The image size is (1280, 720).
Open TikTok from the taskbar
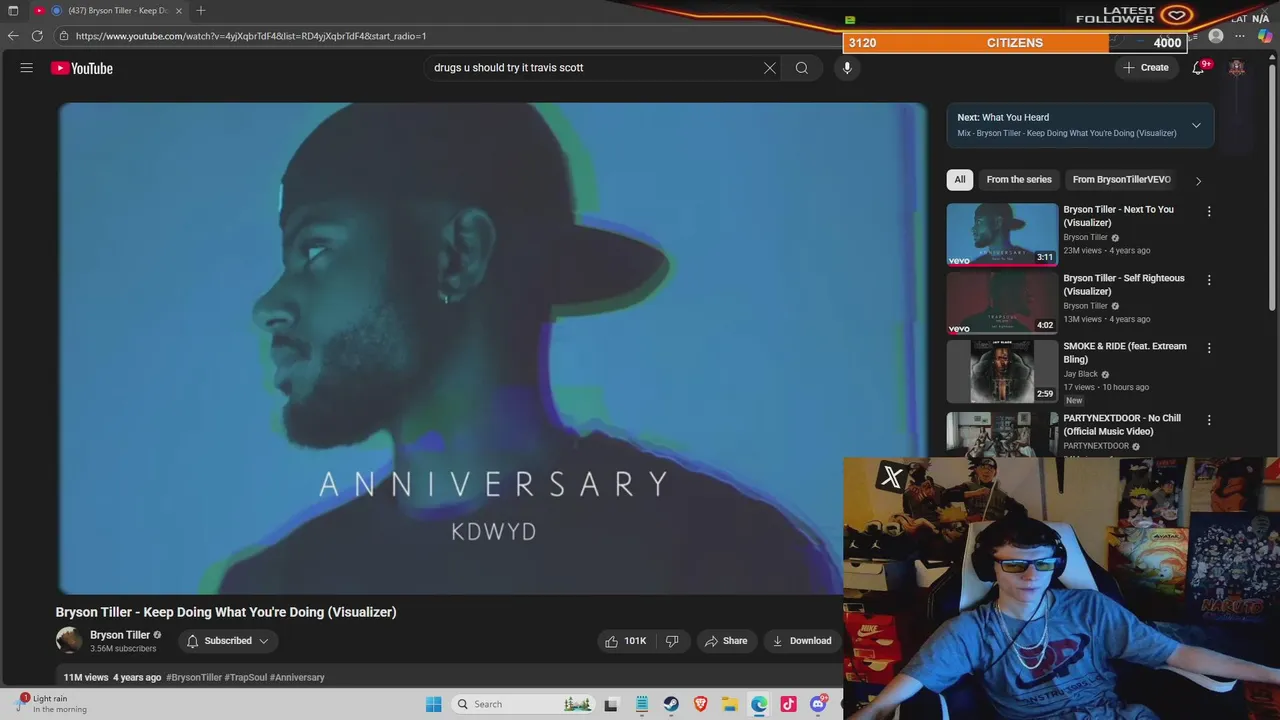789,704
